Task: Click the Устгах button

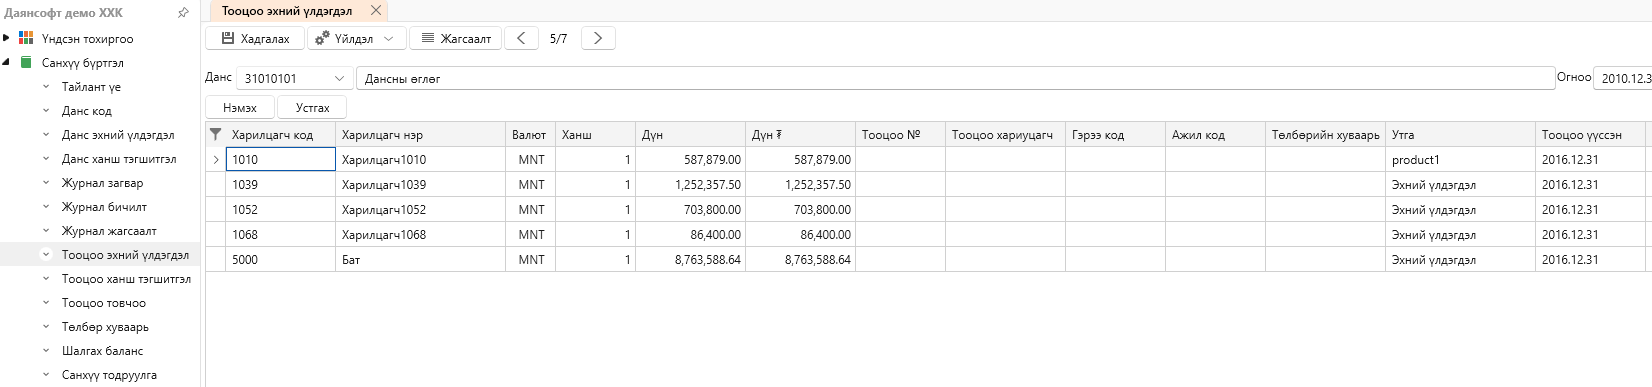Action: click(x=312, y=107)
